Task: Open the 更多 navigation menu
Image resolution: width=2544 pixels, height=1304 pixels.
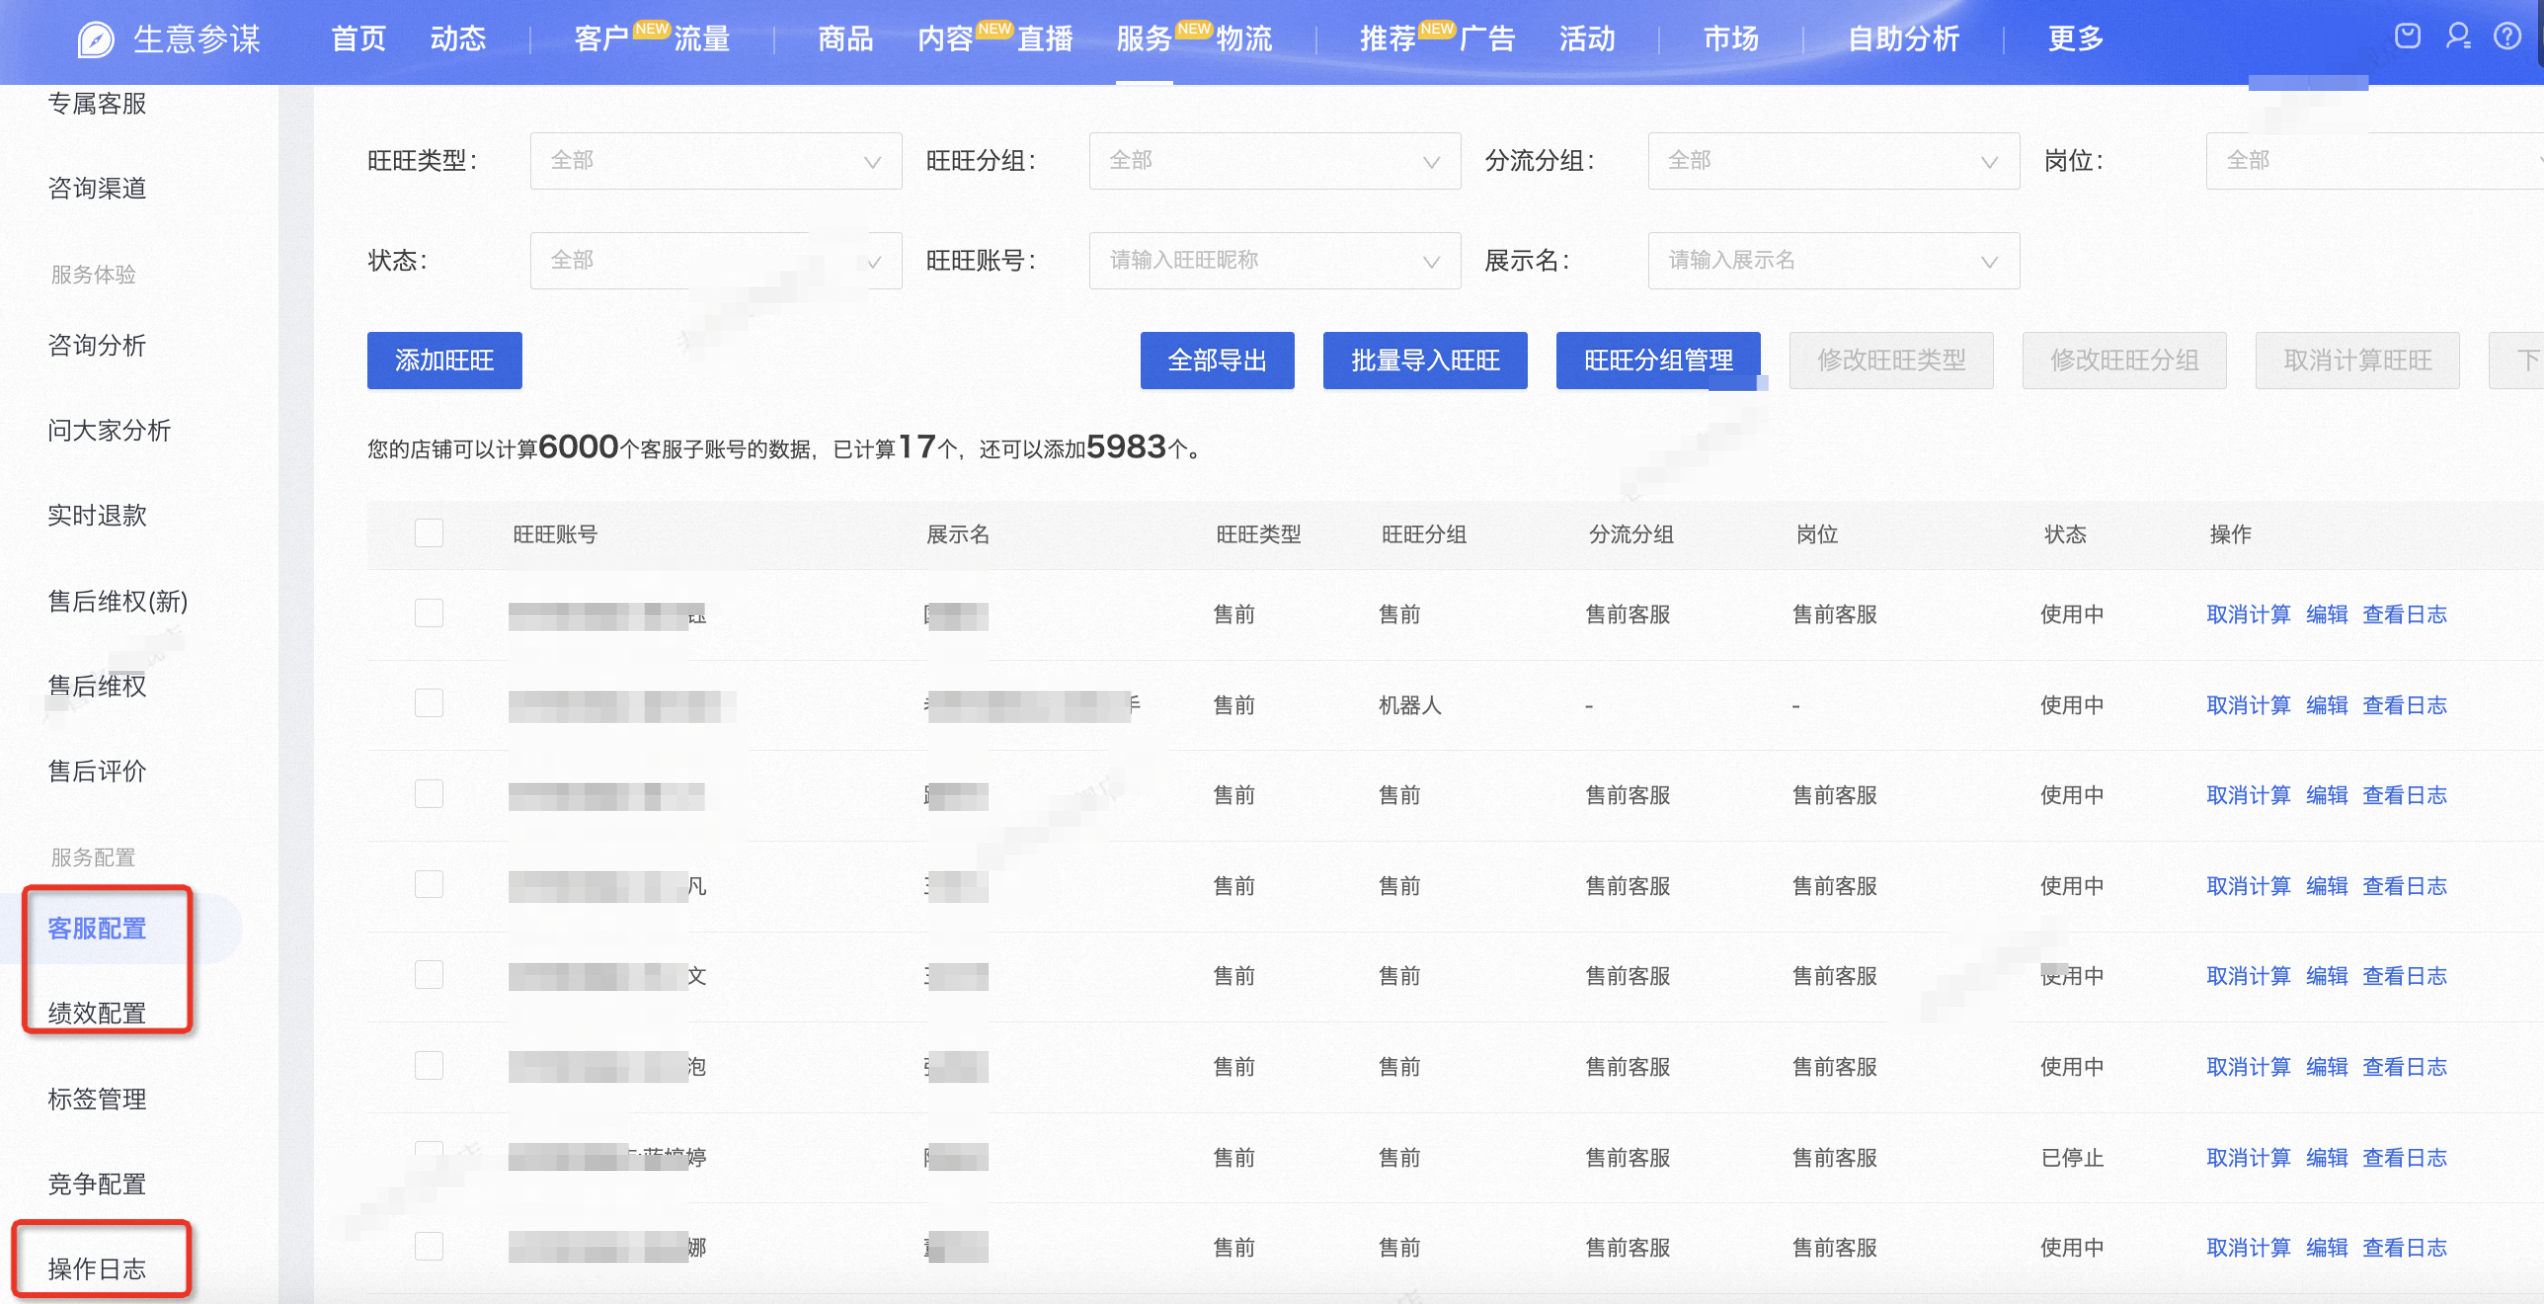Action: click(2076, 39)
